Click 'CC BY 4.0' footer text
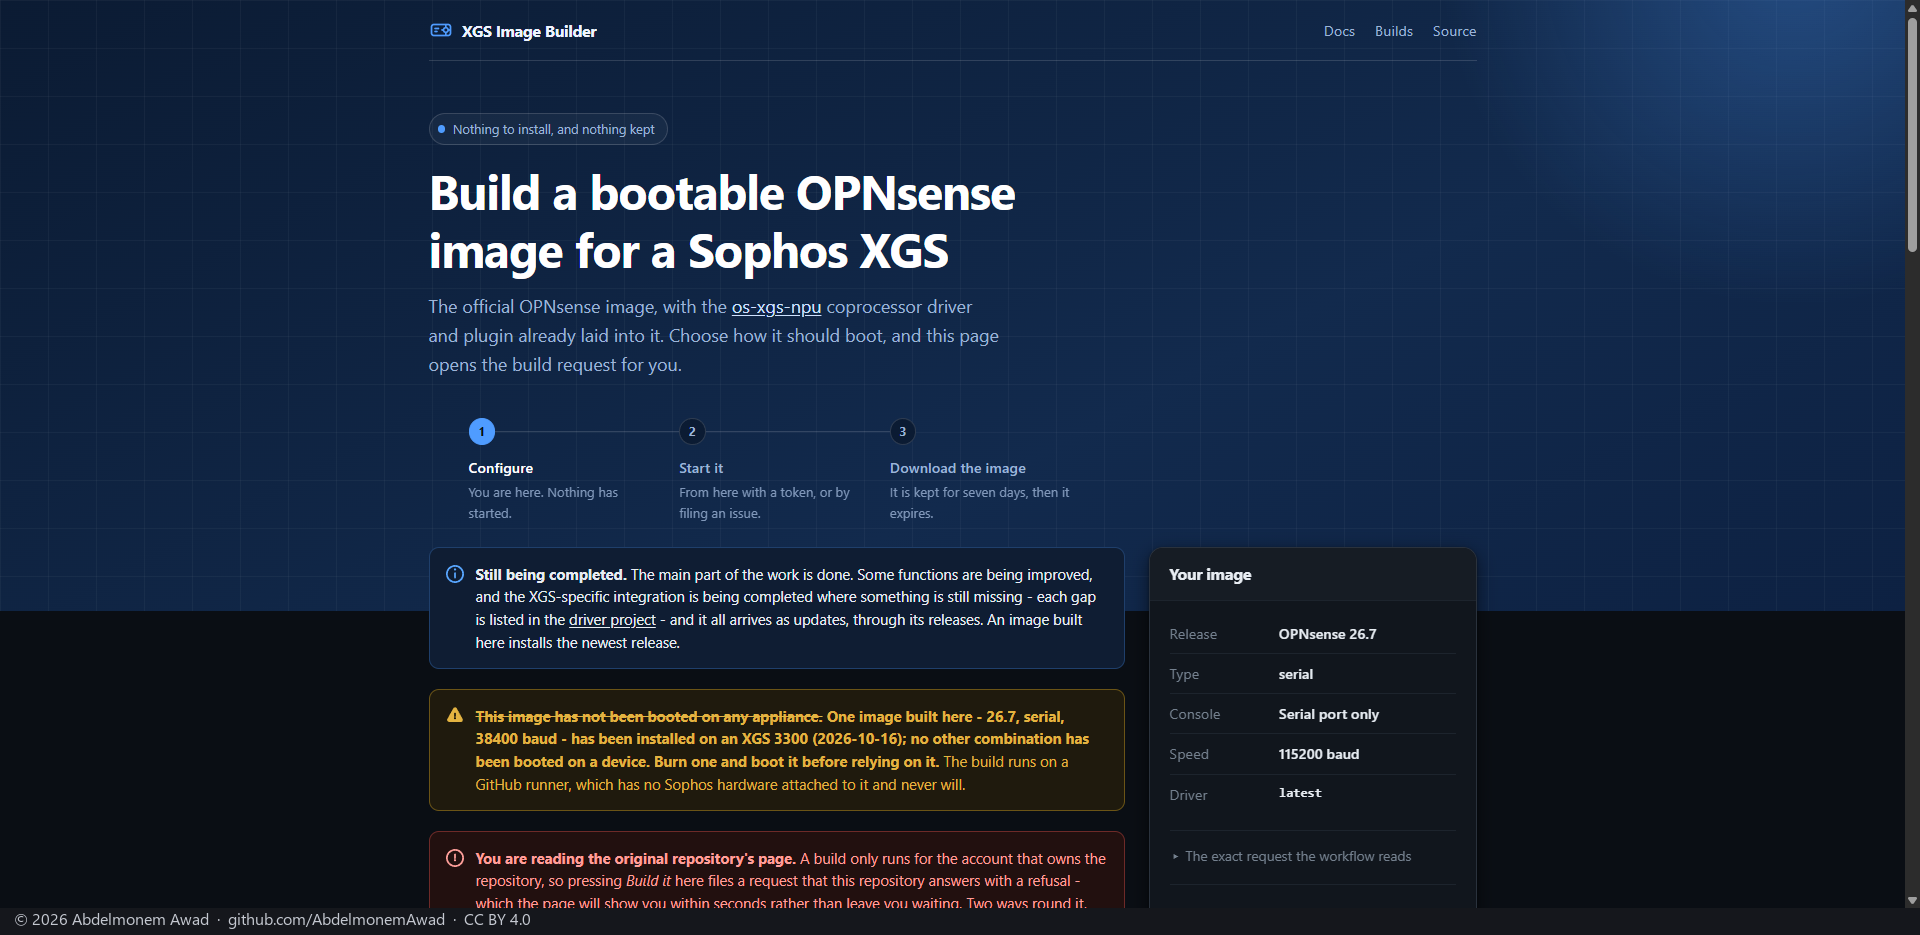This screenshot has height=935, width=1920. point(497,920)
